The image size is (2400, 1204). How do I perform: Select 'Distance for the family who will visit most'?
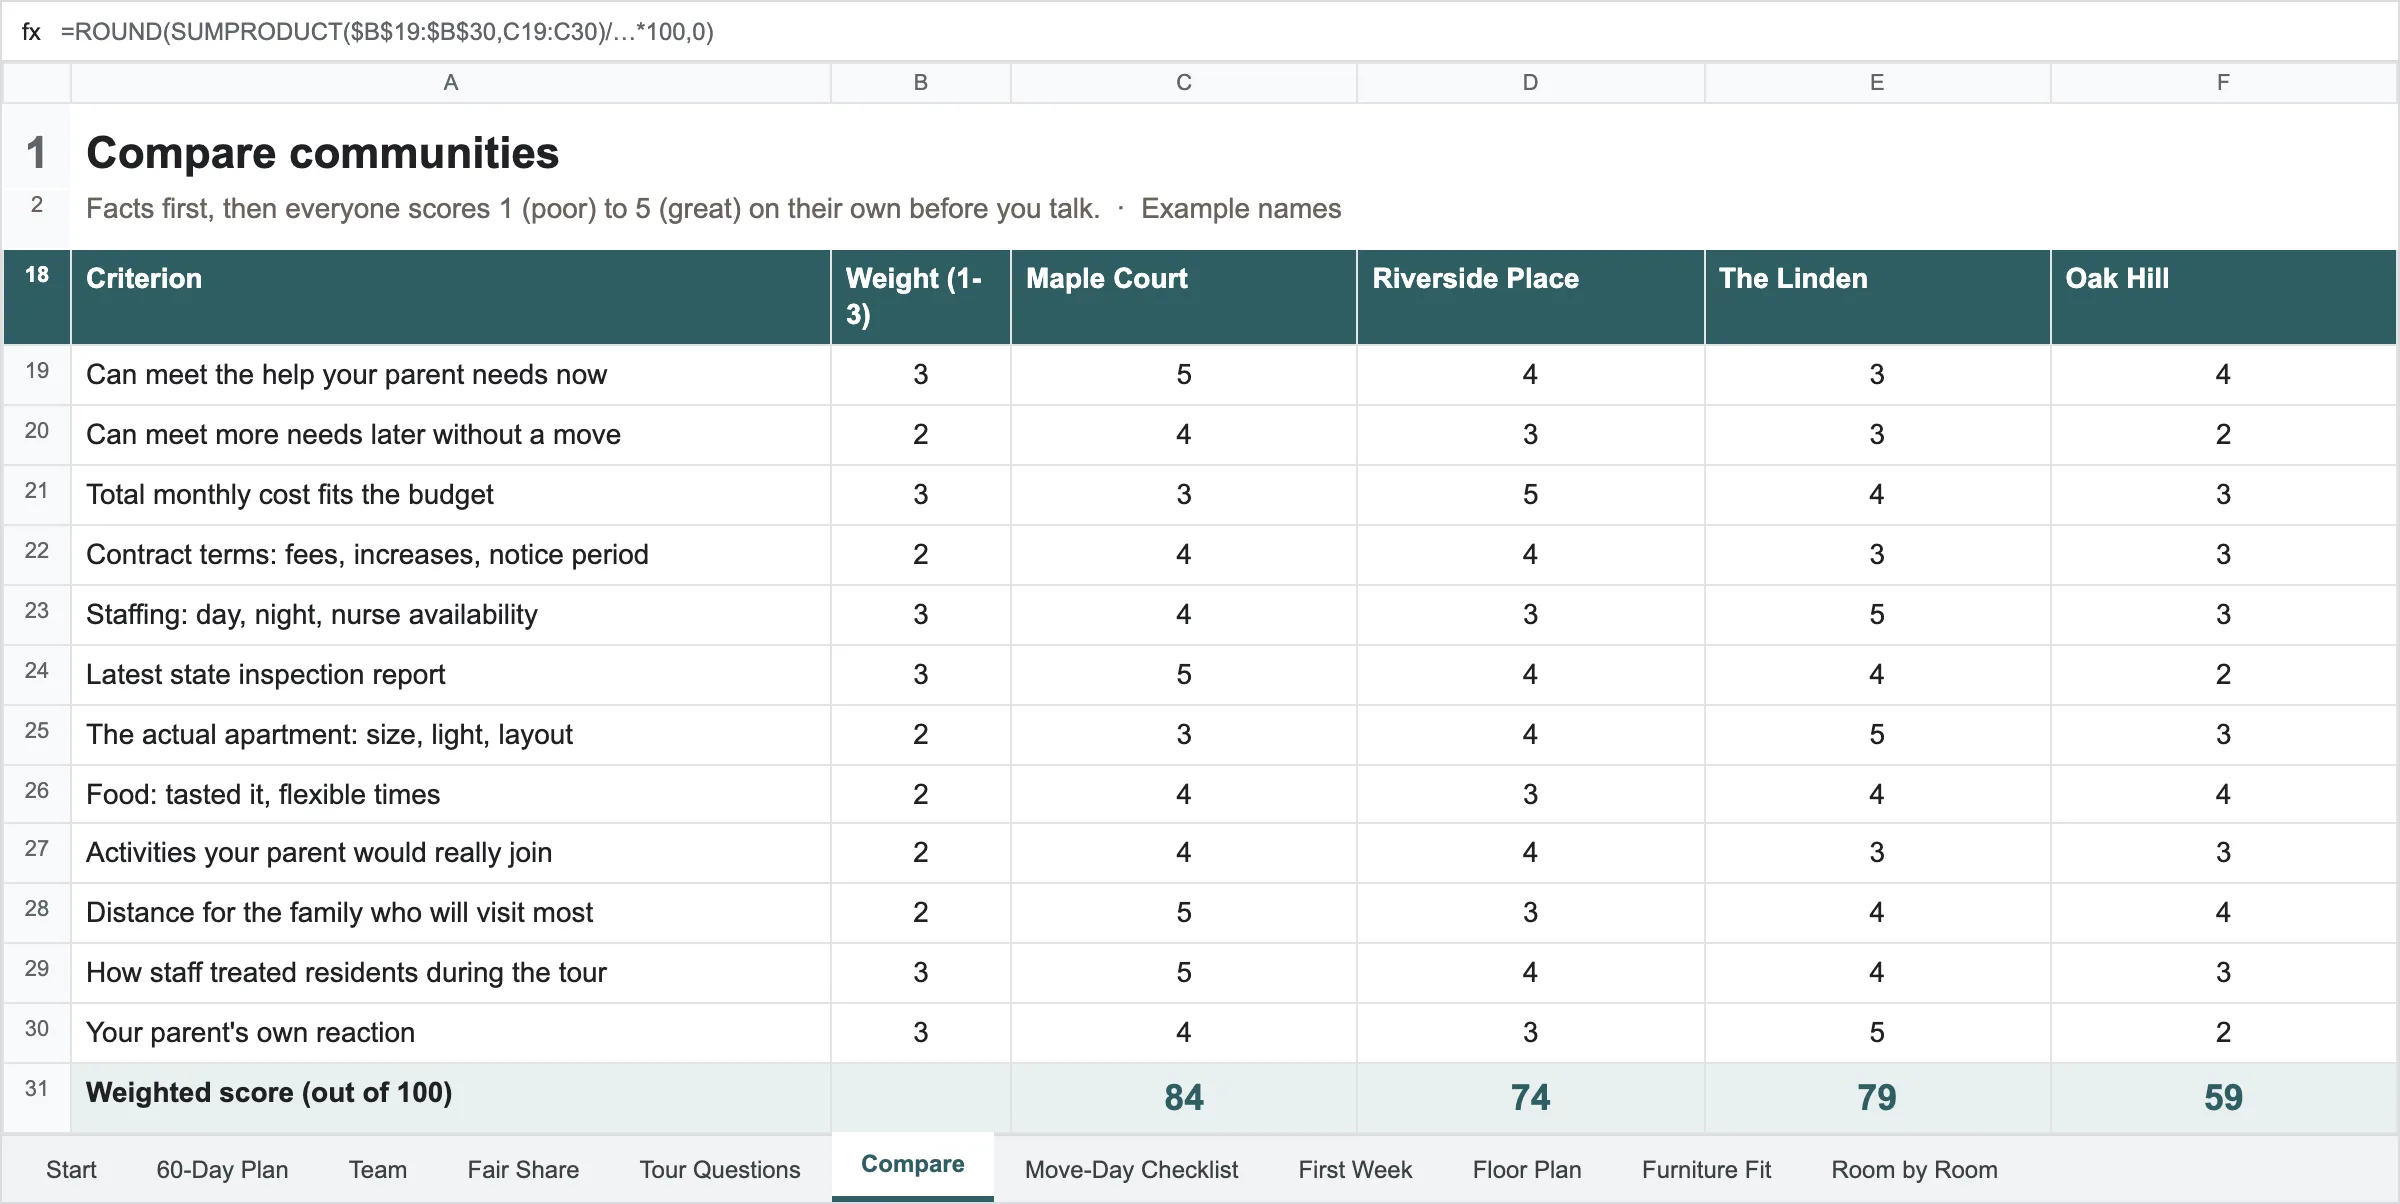451,913
